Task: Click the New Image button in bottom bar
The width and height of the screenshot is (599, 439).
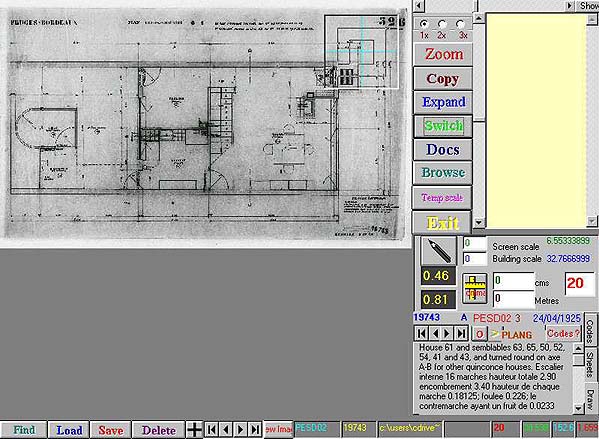Action: (x=278, y=429)
